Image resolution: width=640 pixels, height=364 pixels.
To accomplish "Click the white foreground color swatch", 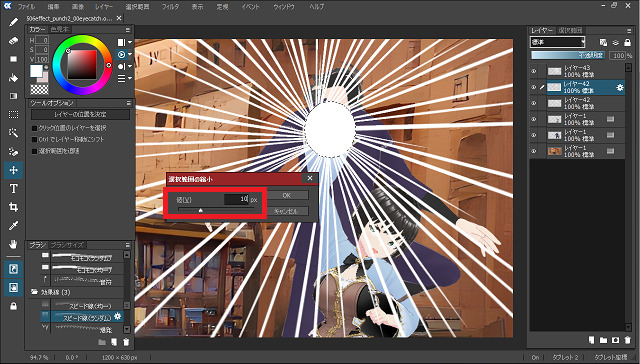I will click(x=36, y=71).
